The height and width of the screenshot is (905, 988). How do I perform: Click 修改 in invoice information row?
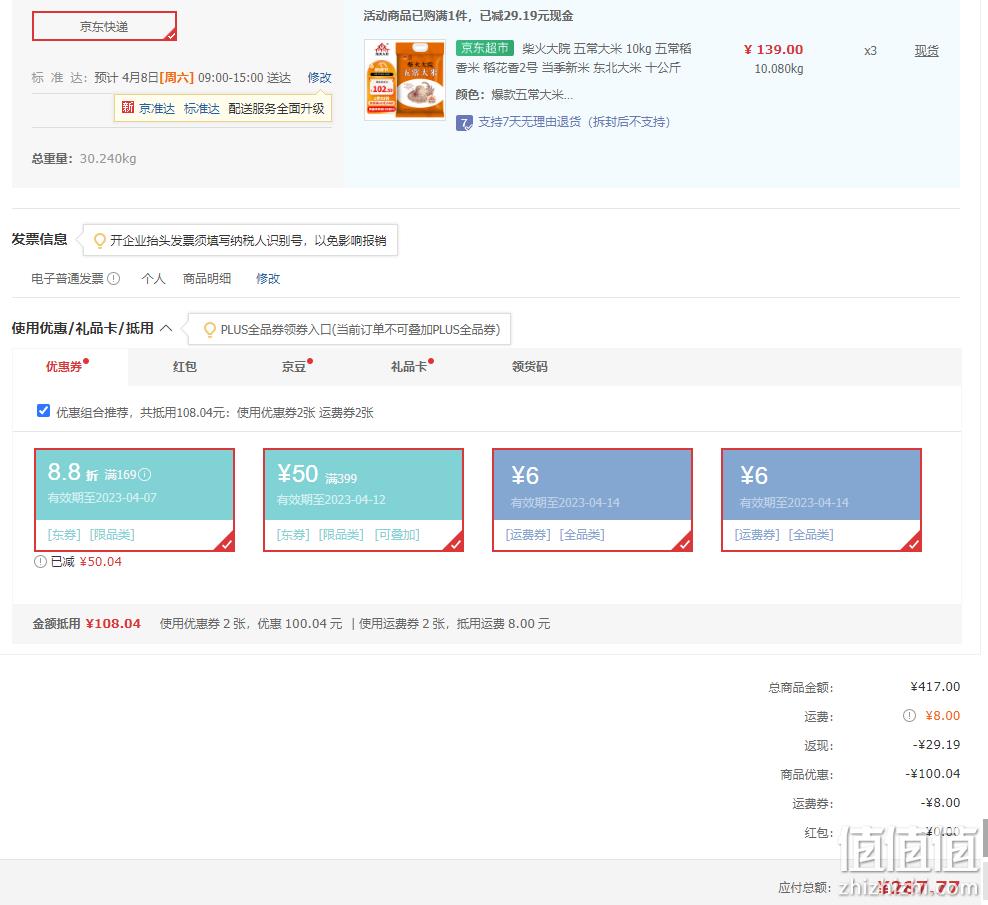[x=268, y=279]
